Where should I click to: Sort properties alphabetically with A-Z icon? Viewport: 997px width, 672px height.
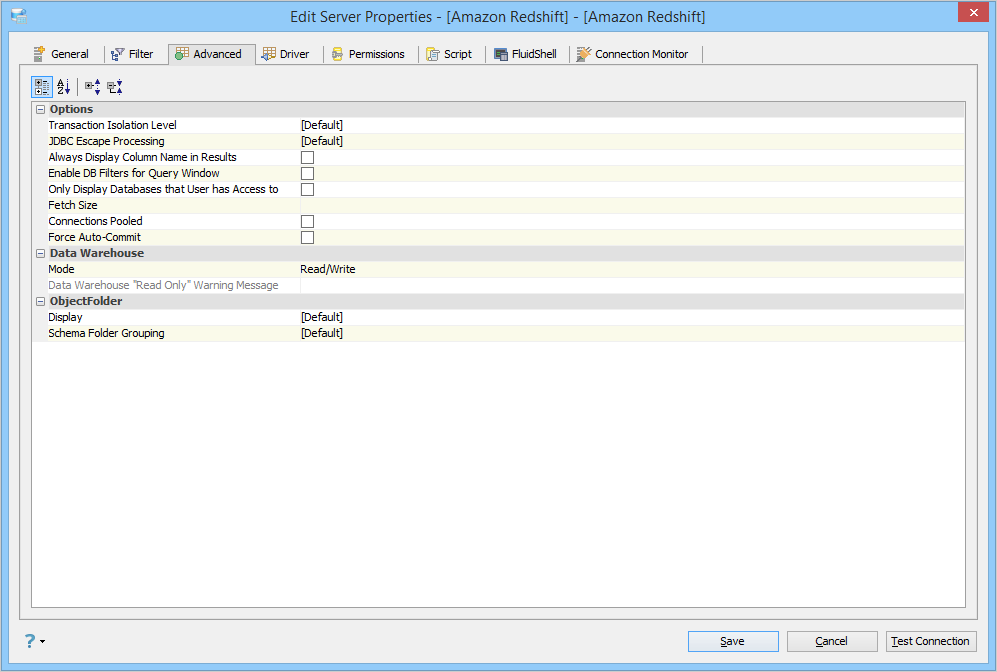(64, 86)
